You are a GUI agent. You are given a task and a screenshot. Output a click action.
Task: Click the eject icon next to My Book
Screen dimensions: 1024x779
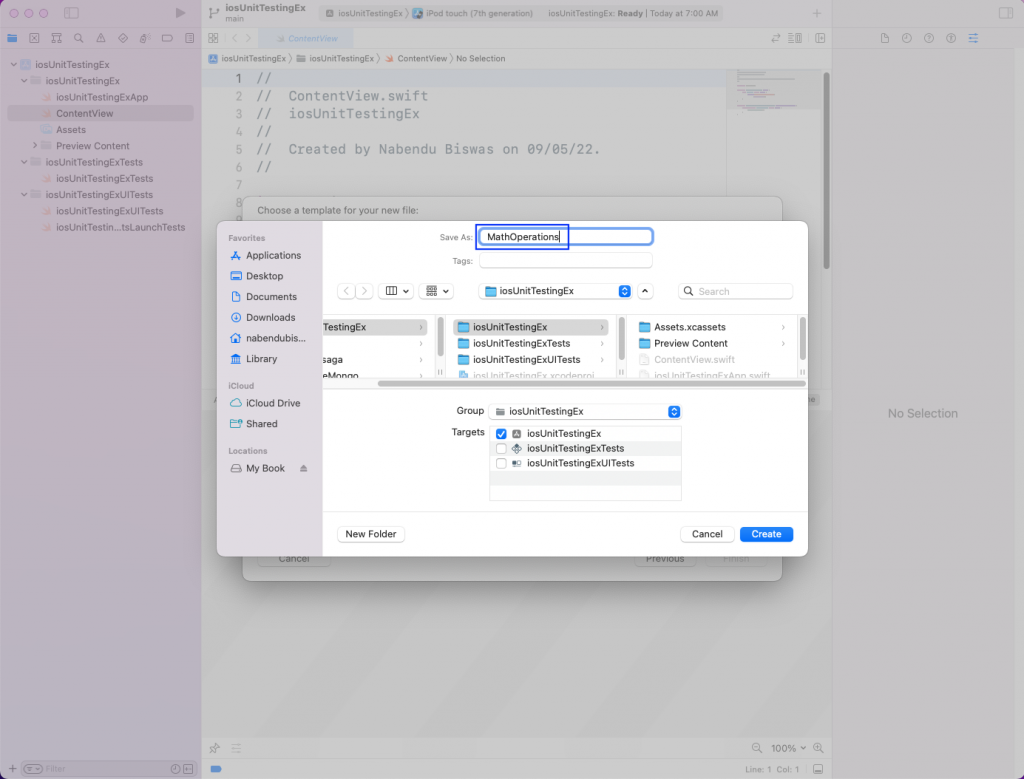pyautogui.click(x=304, y=468)
